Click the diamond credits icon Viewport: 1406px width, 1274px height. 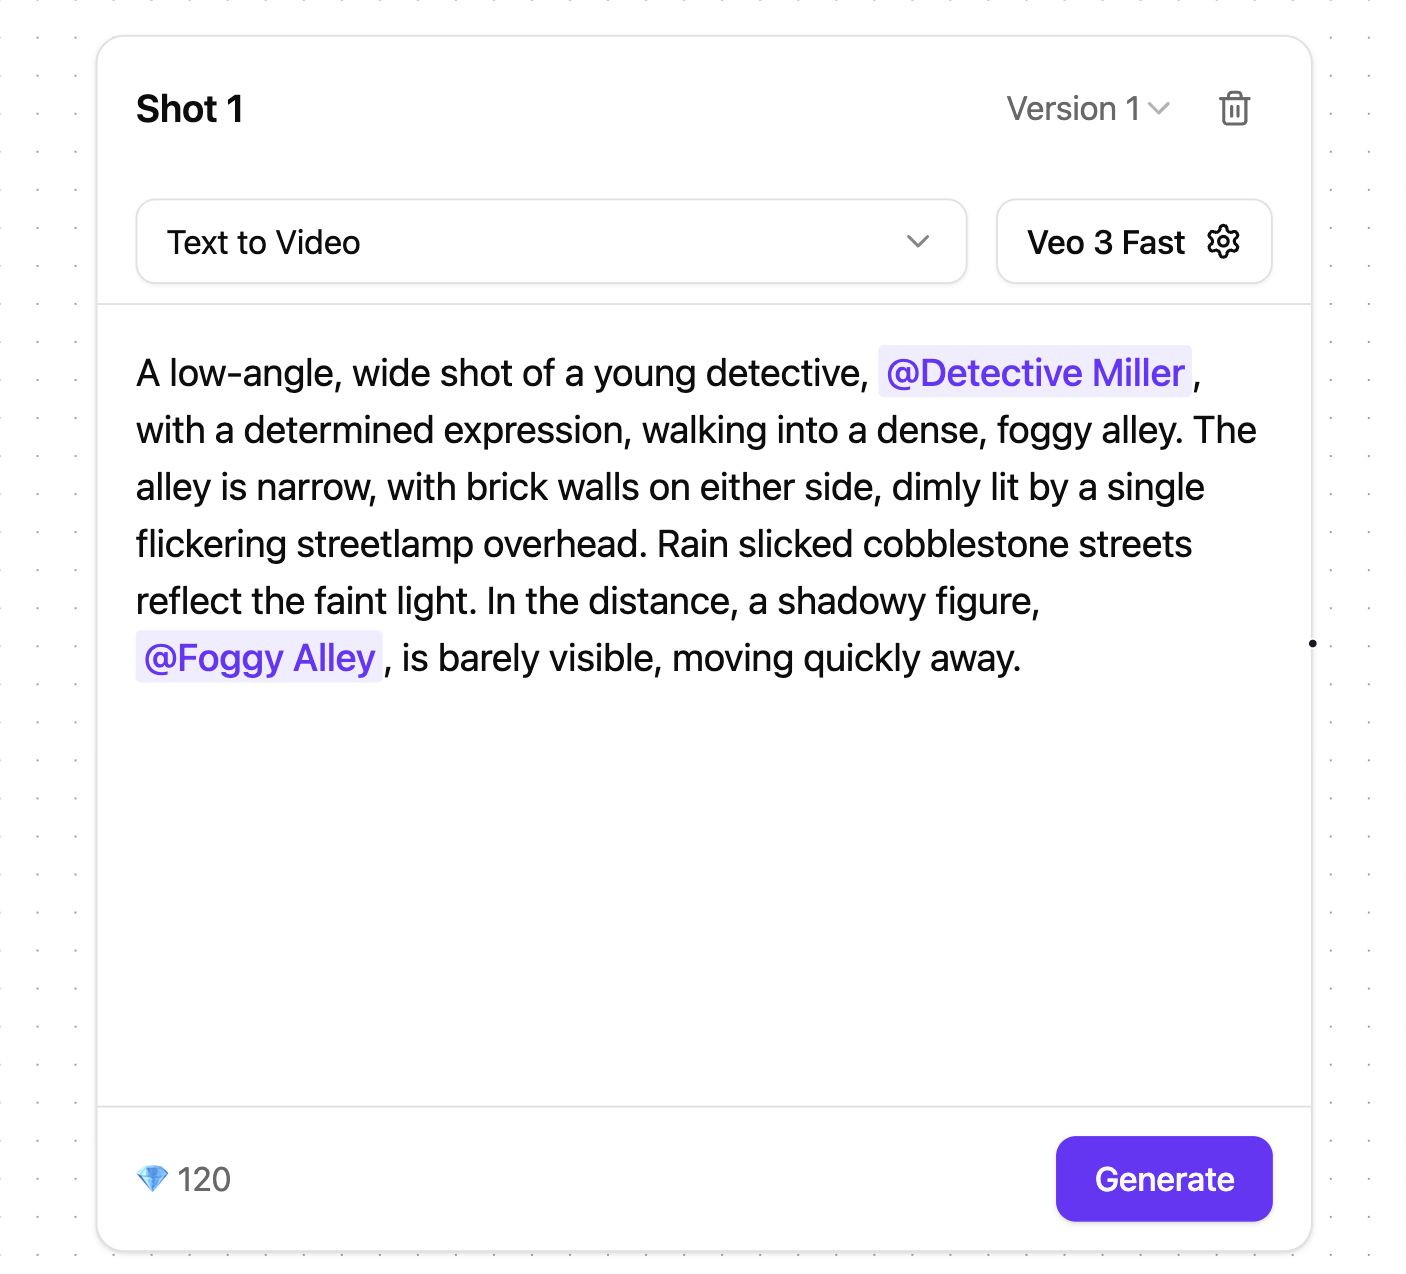[x=152, y=1179]
